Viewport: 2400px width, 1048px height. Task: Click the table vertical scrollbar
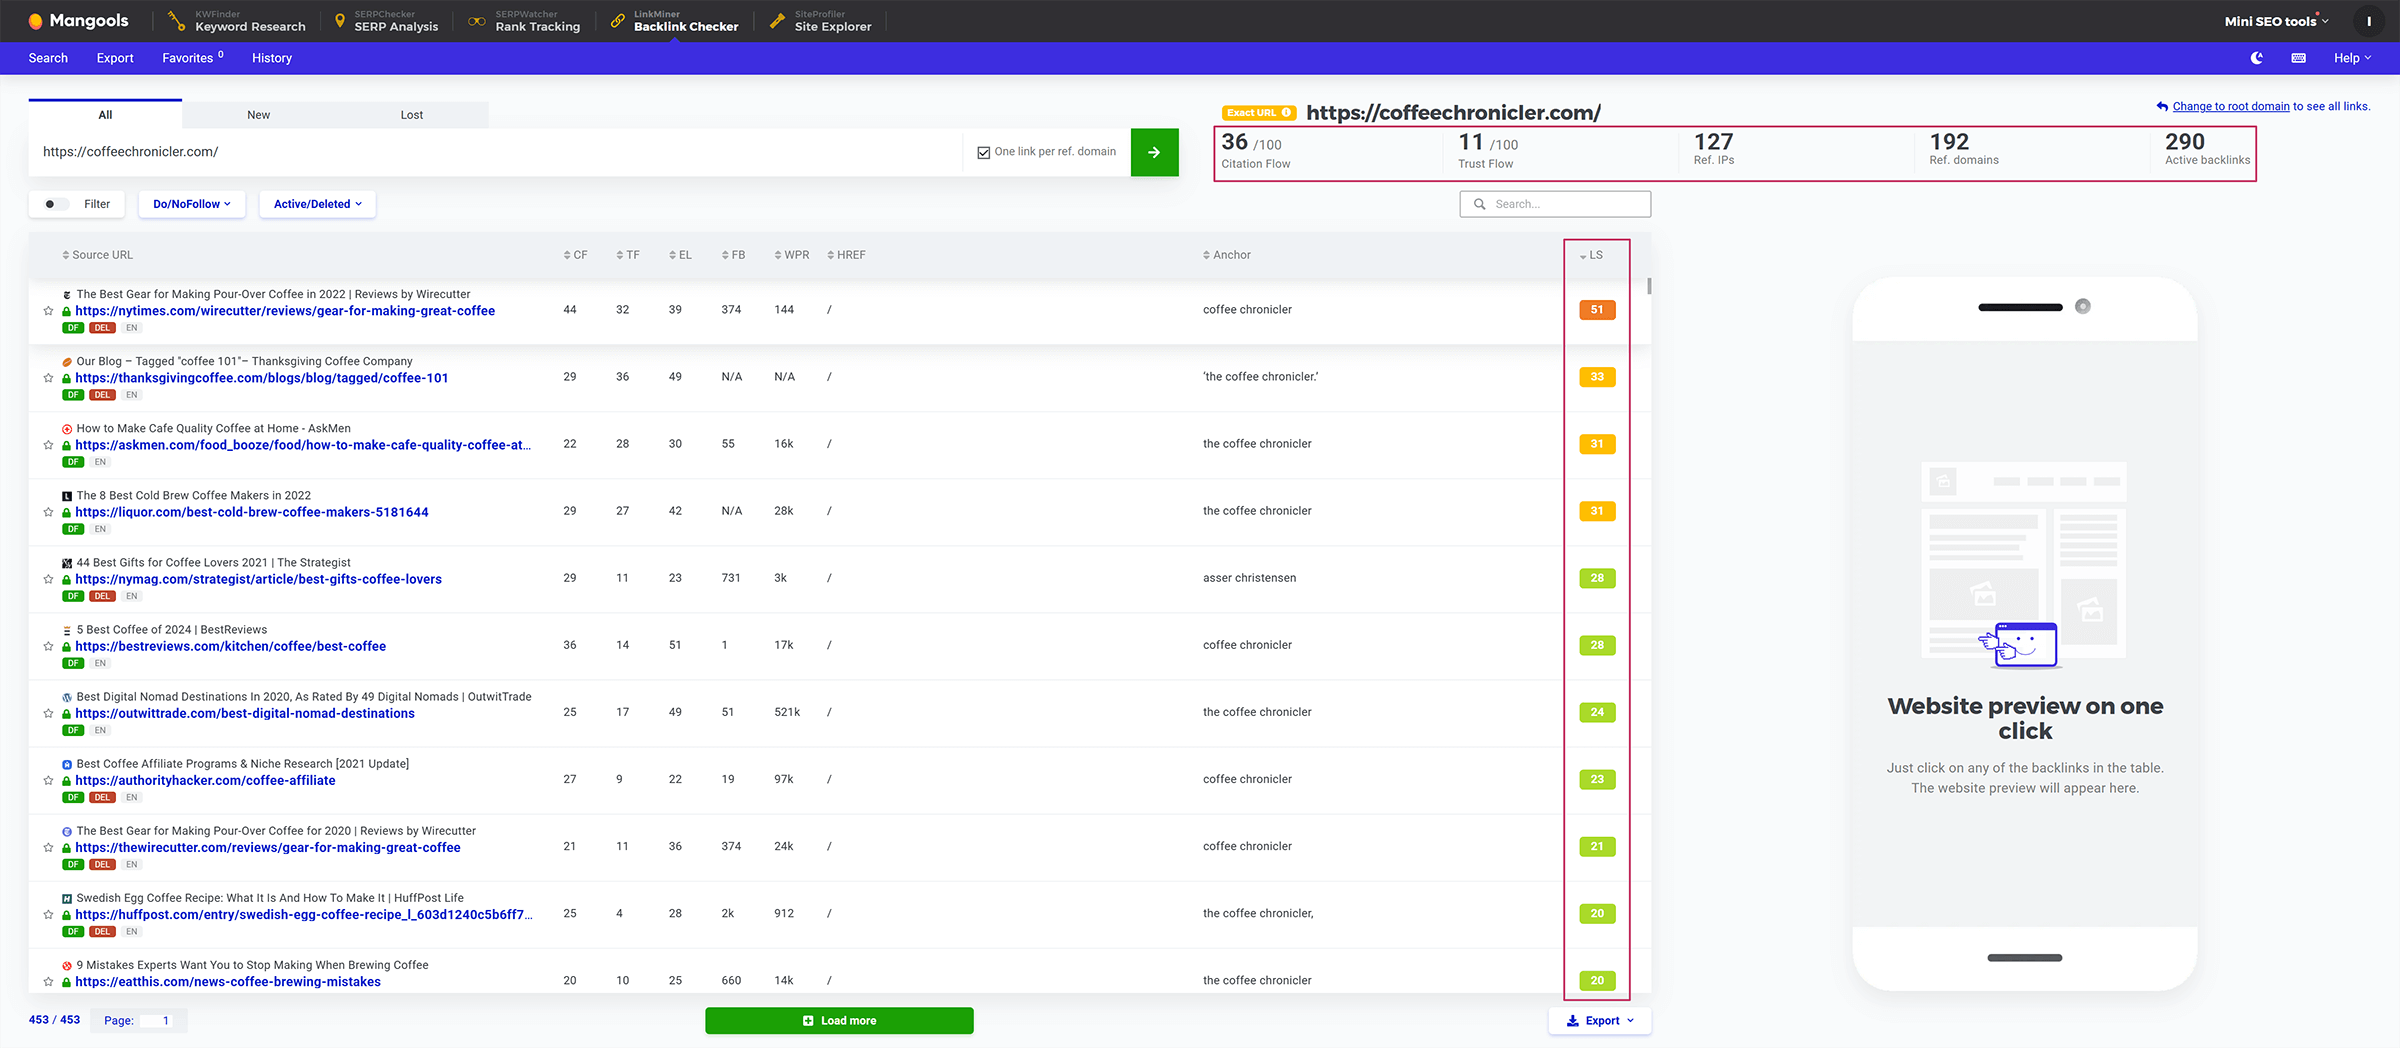pos(1648,286)
